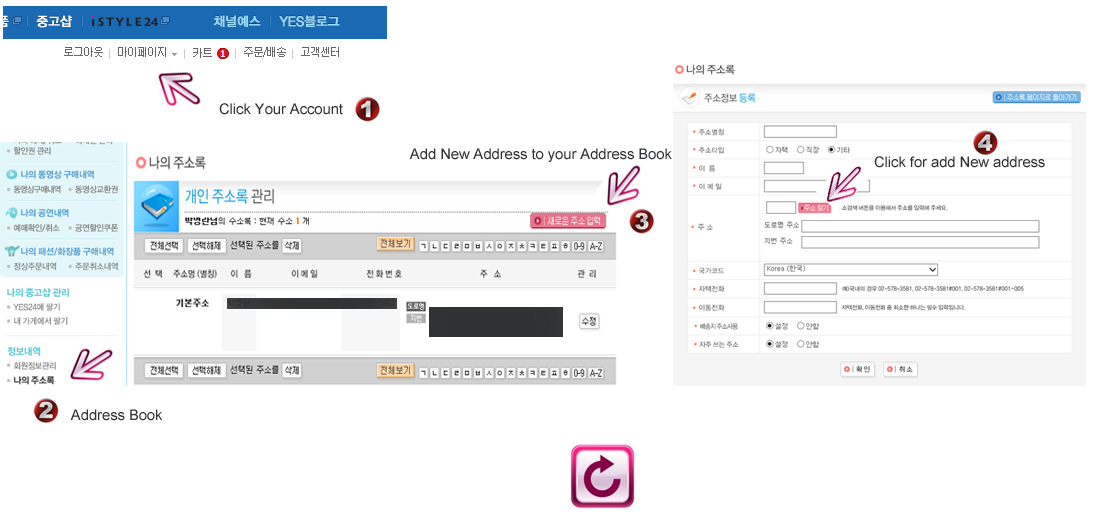Click 전체보기 above the address table
Image resolution: width=1100 pixels, height=516 pixels.
point(396,245)
